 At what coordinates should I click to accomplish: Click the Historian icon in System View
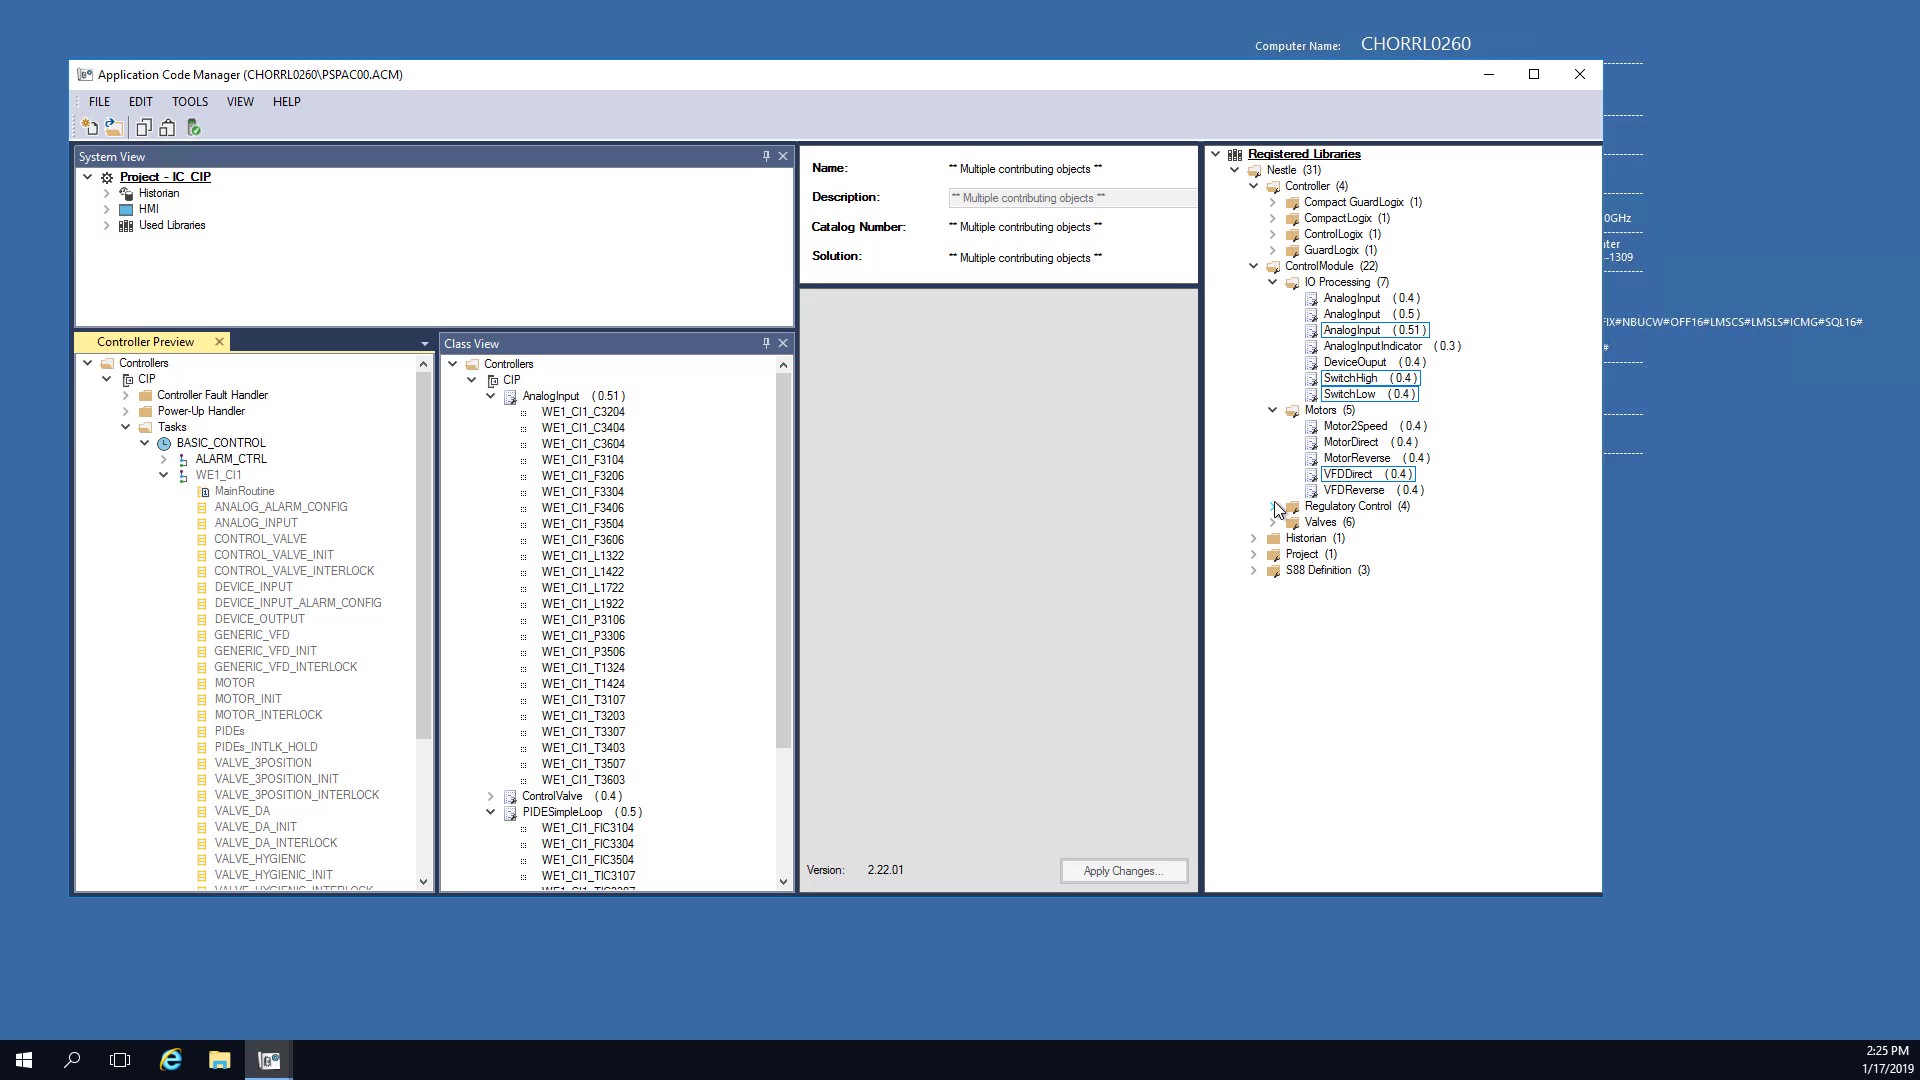click(x=126, y=193)
